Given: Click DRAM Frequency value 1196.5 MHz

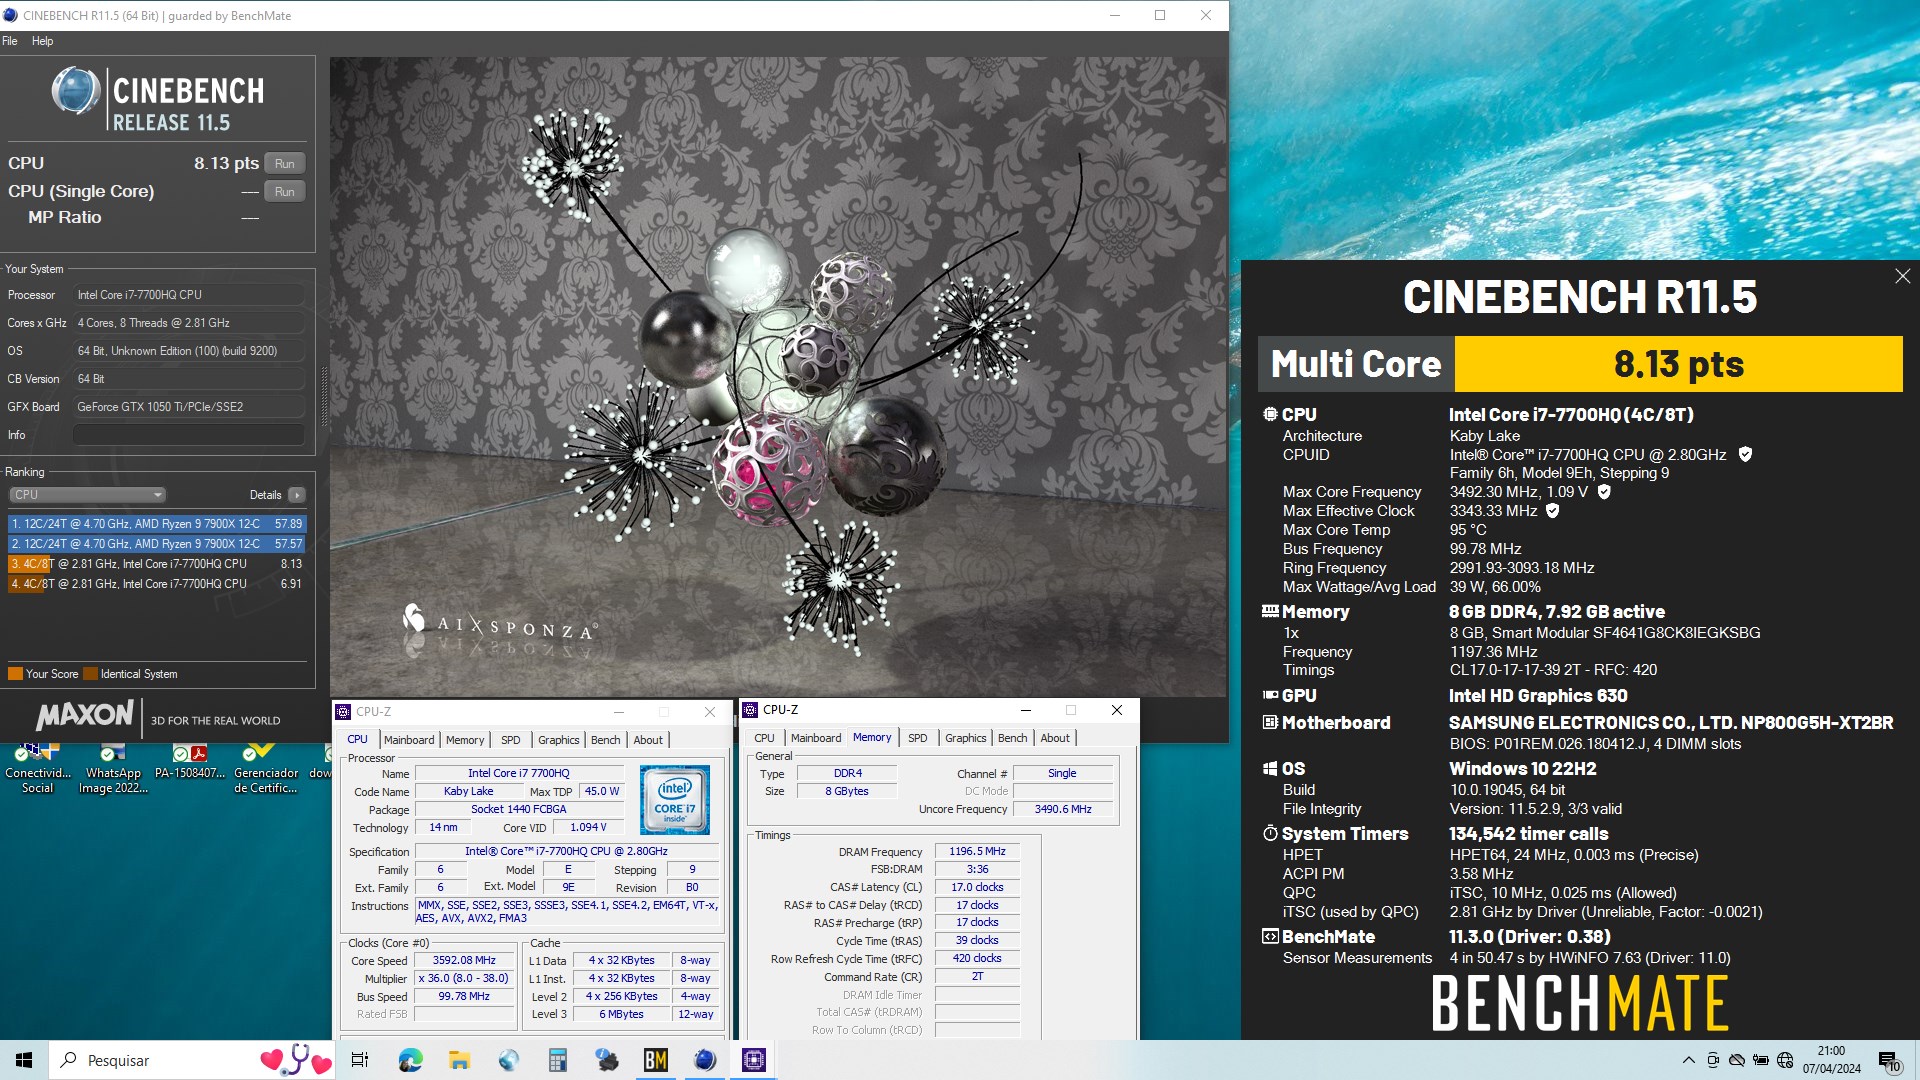Looking at the screenshot, I should [977, 851].
